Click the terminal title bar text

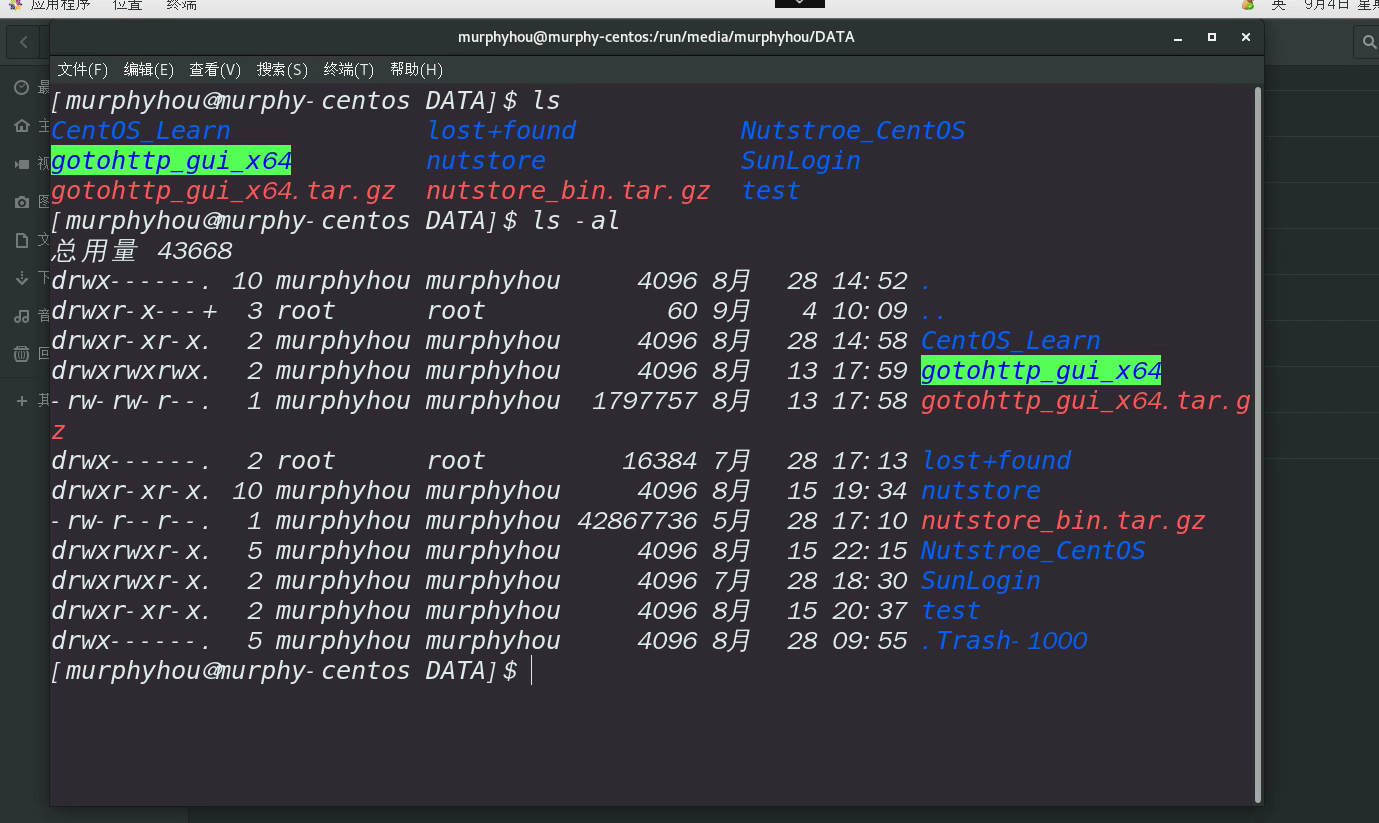(x=656, y=37)
